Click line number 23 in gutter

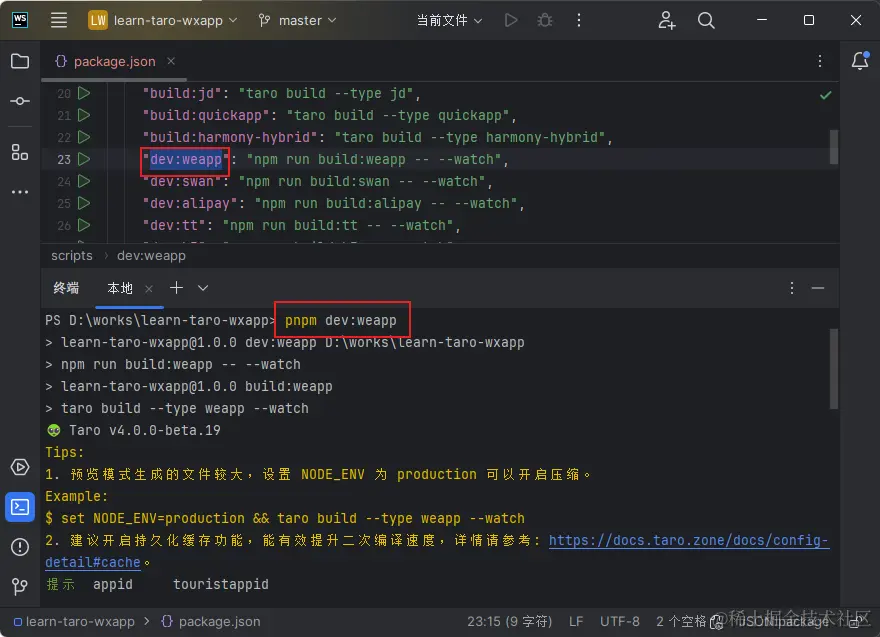pyautogui.click(x=64, y=159)
